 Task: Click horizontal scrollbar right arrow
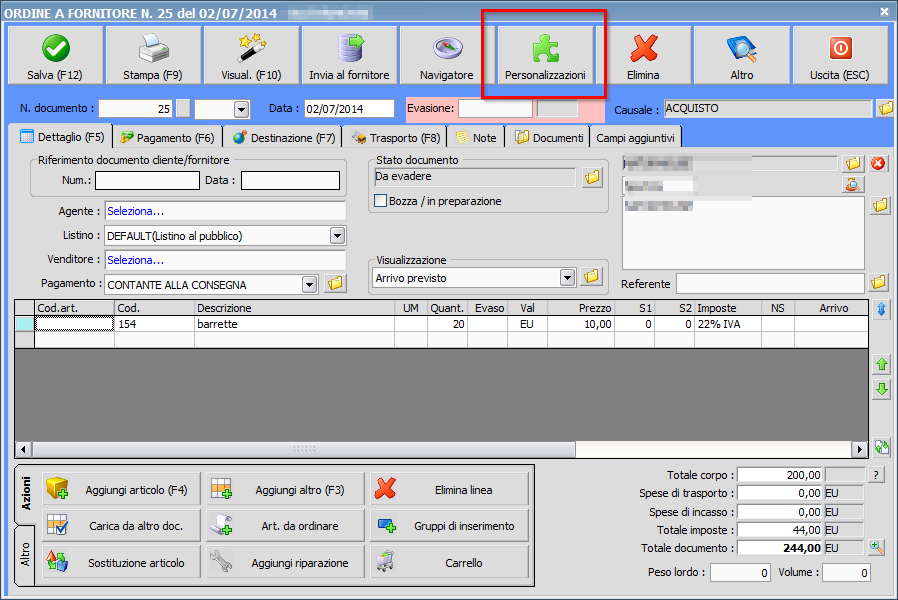(x=859, y=449)
